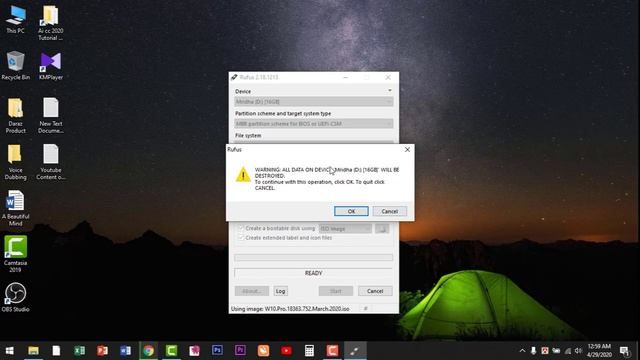Screen dimensions: 640x360
Task: Open File Explorer from taskbar
Action: point(33,351)
